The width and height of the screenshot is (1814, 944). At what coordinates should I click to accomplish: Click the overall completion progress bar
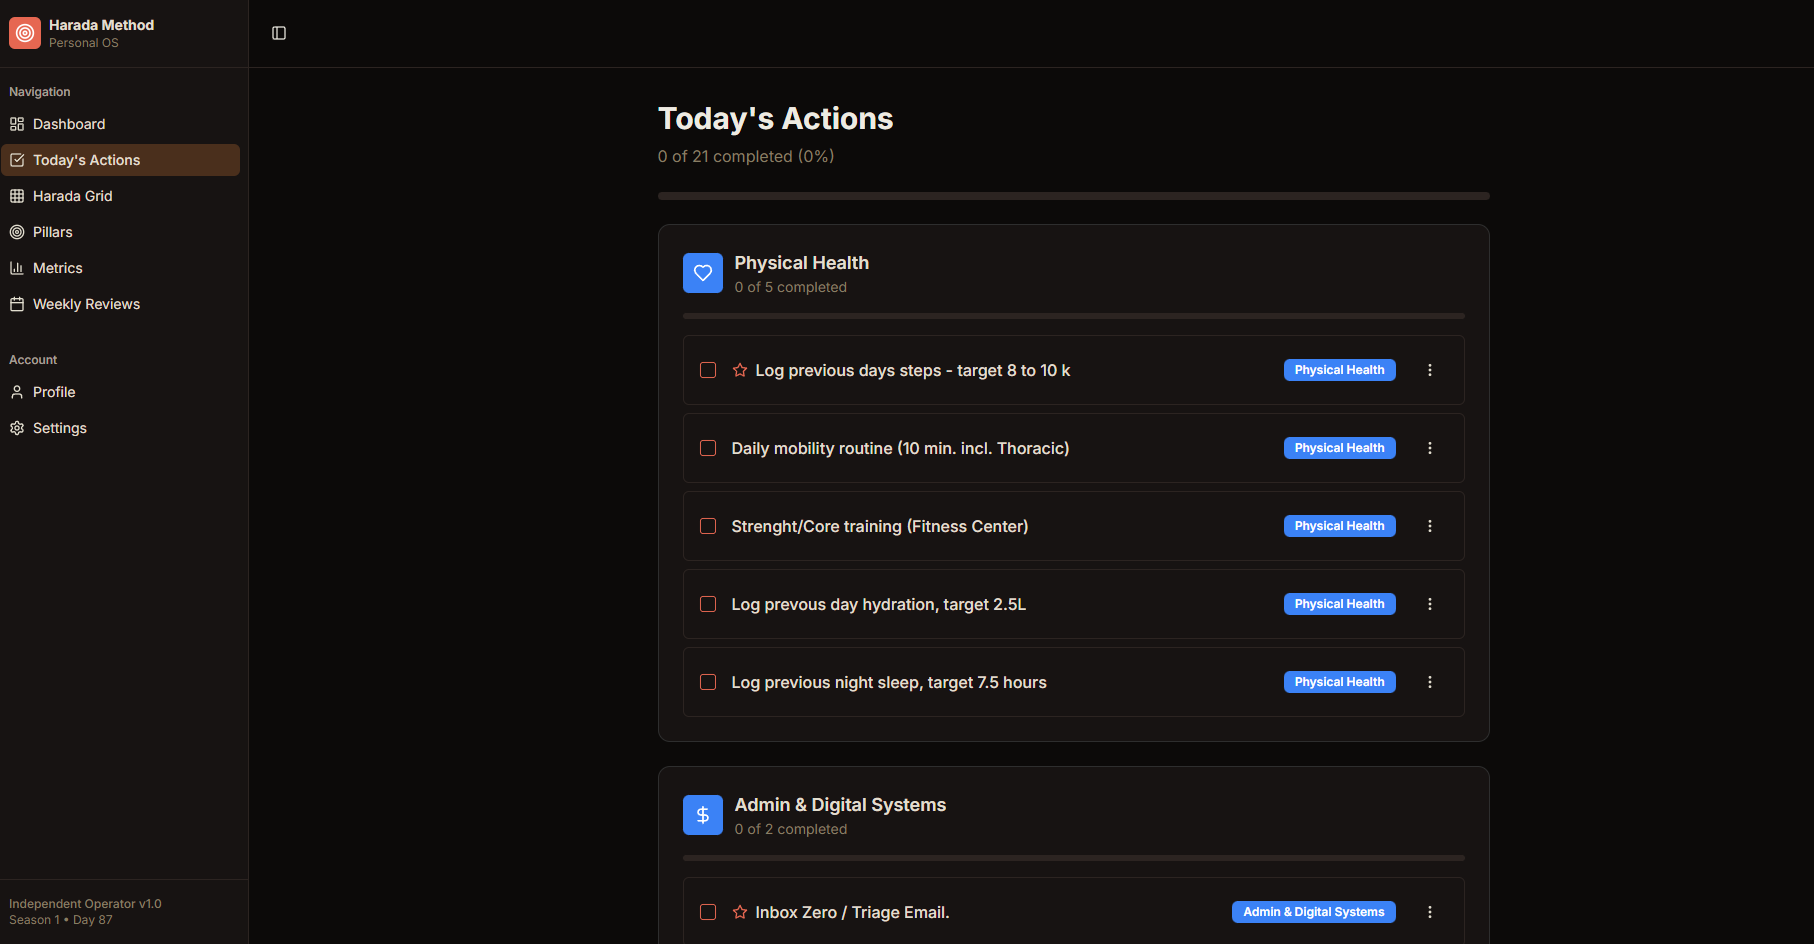tap(1073, 196)
